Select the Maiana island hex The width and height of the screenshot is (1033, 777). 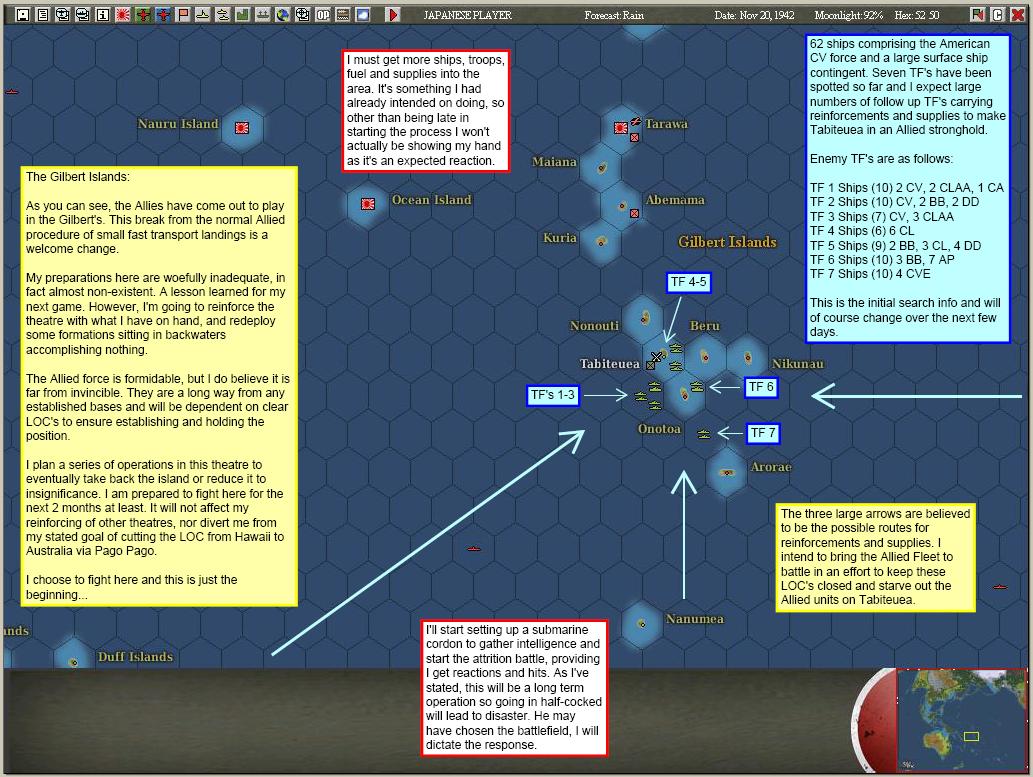[601, 169]
